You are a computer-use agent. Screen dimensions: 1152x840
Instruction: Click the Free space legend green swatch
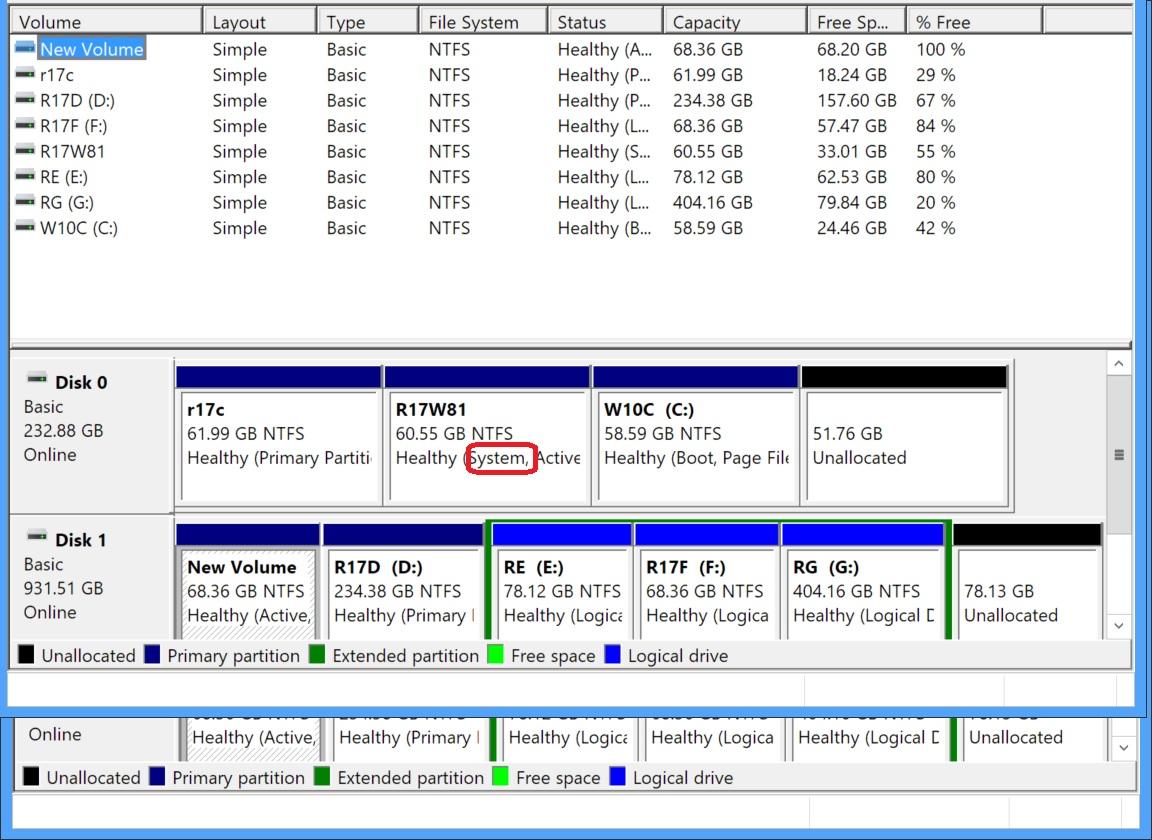pyautogui.click(x=495, y=654)
